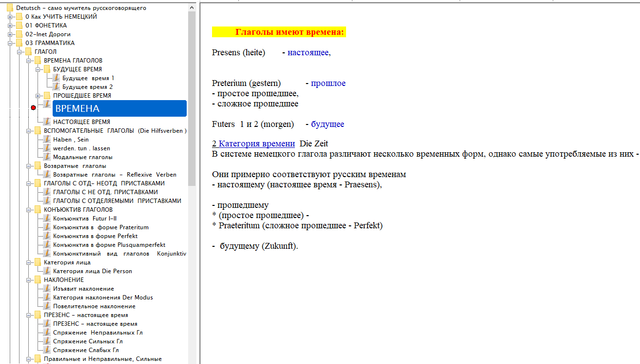Click the text 'Preterium (gestern)'

(247, 83)
